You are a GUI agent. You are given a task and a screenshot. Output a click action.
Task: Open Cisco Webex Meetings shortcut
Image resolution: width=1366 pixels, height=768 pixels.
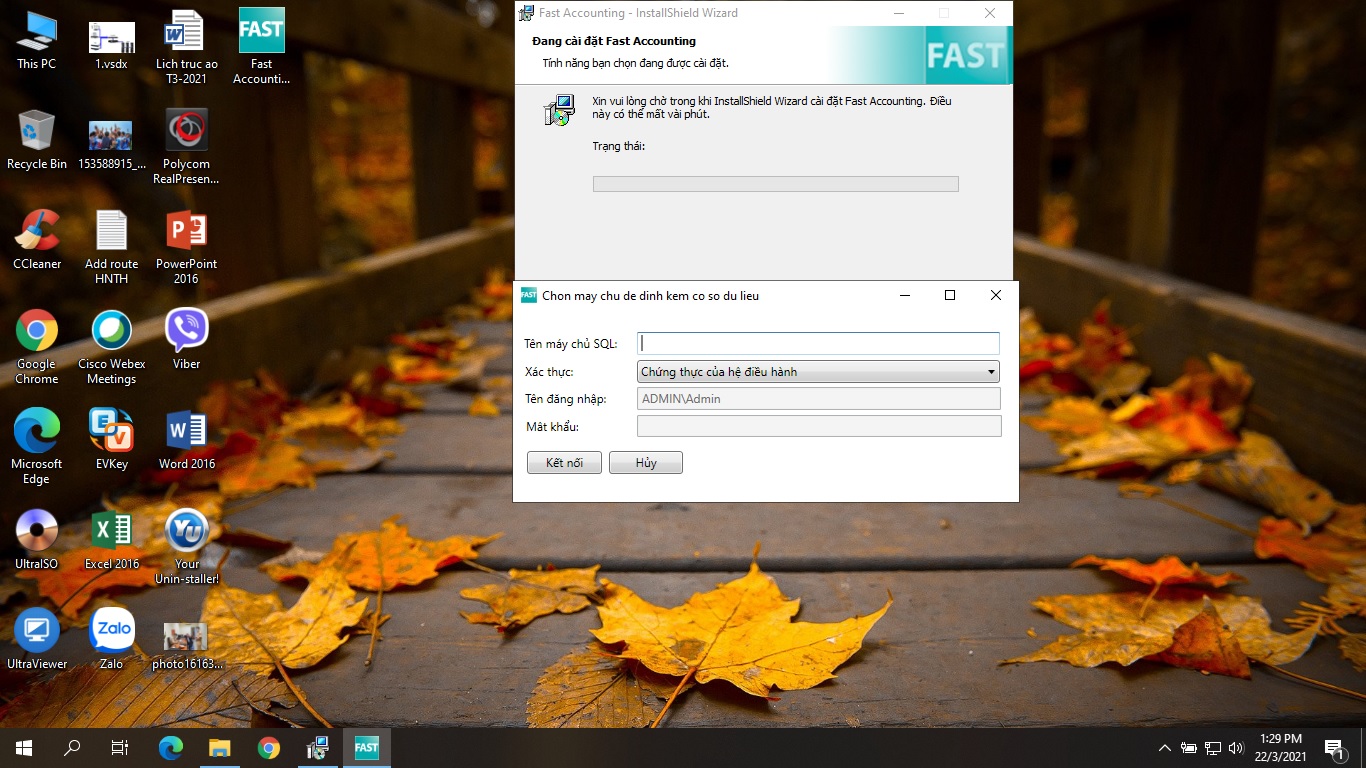tap(111, 331)
